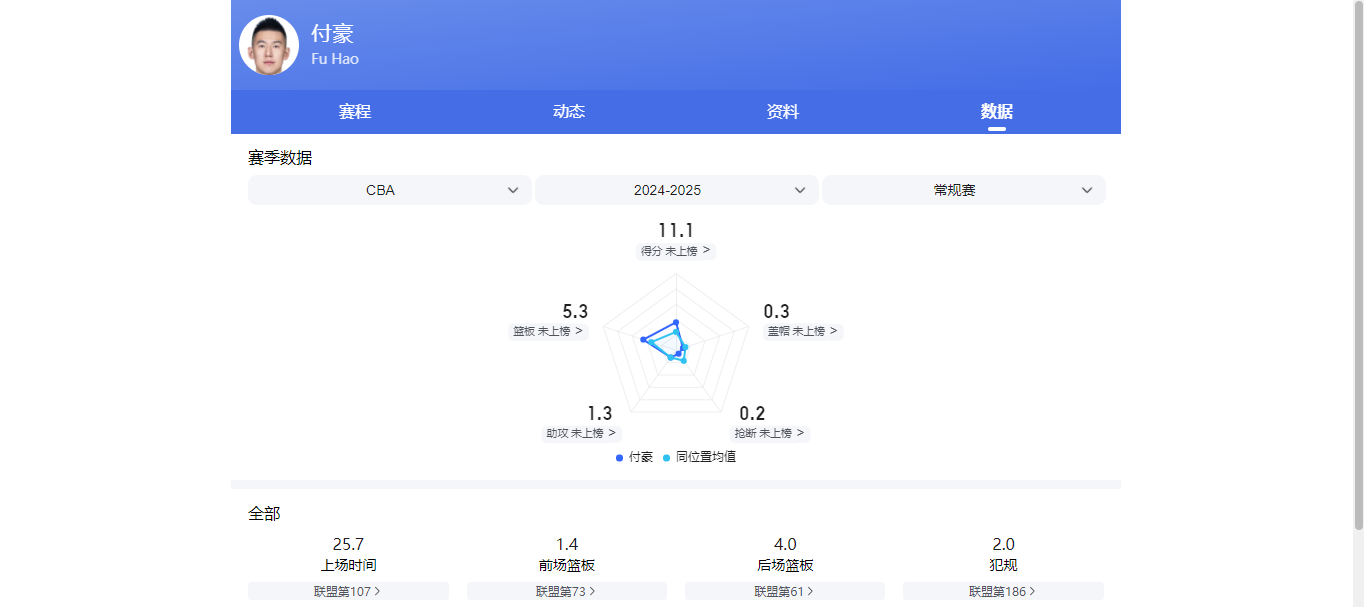Open the 常规赛 game type dropdown

point(964,190)
